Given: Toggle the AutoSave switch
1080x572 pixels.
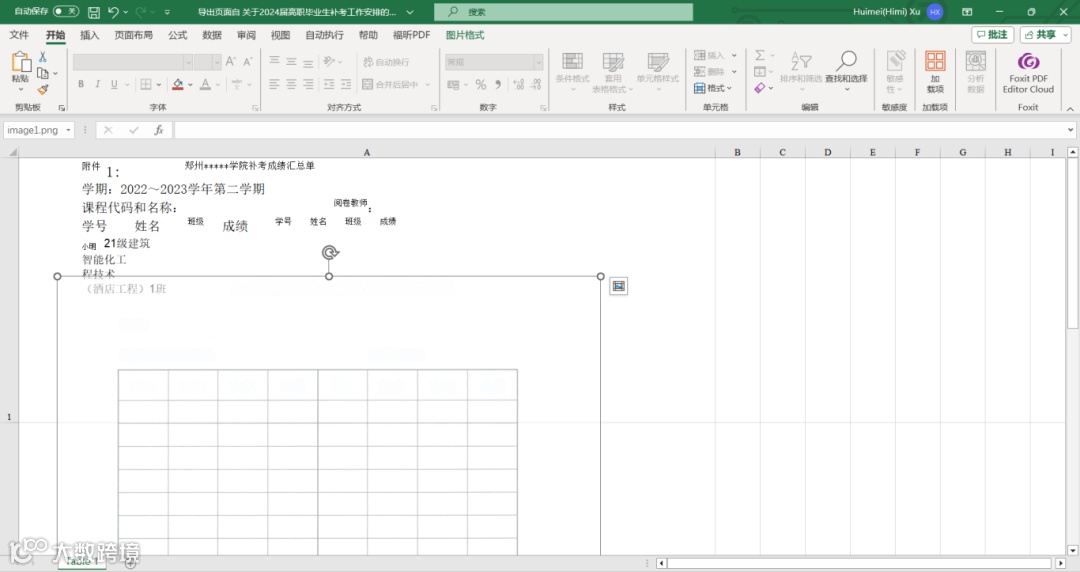Looking at the screenshot, I should point(65,12).
